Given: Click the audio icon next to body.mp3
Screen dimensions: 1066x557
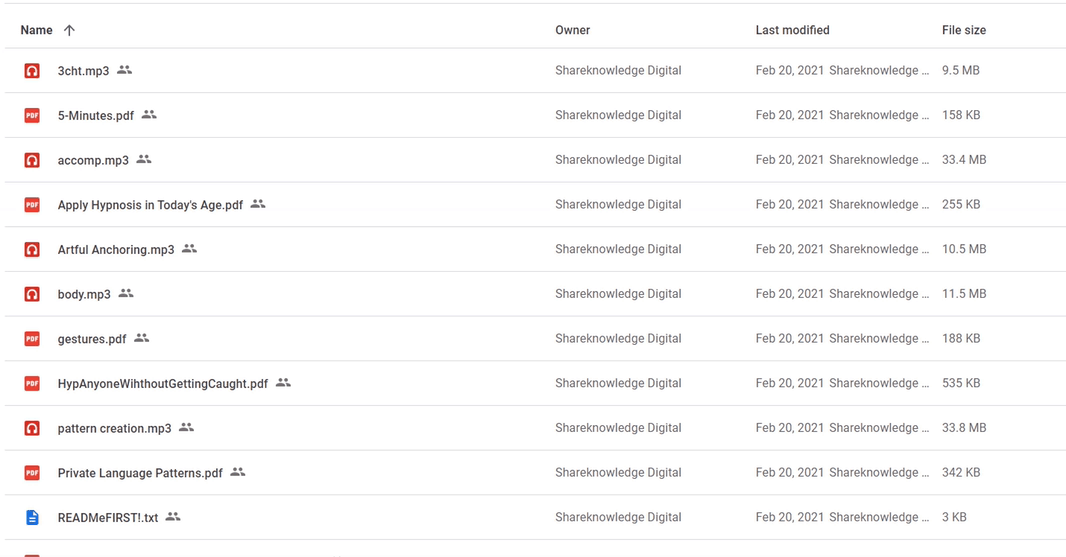Looking at the screenshot, I should [x=32, y=294].
